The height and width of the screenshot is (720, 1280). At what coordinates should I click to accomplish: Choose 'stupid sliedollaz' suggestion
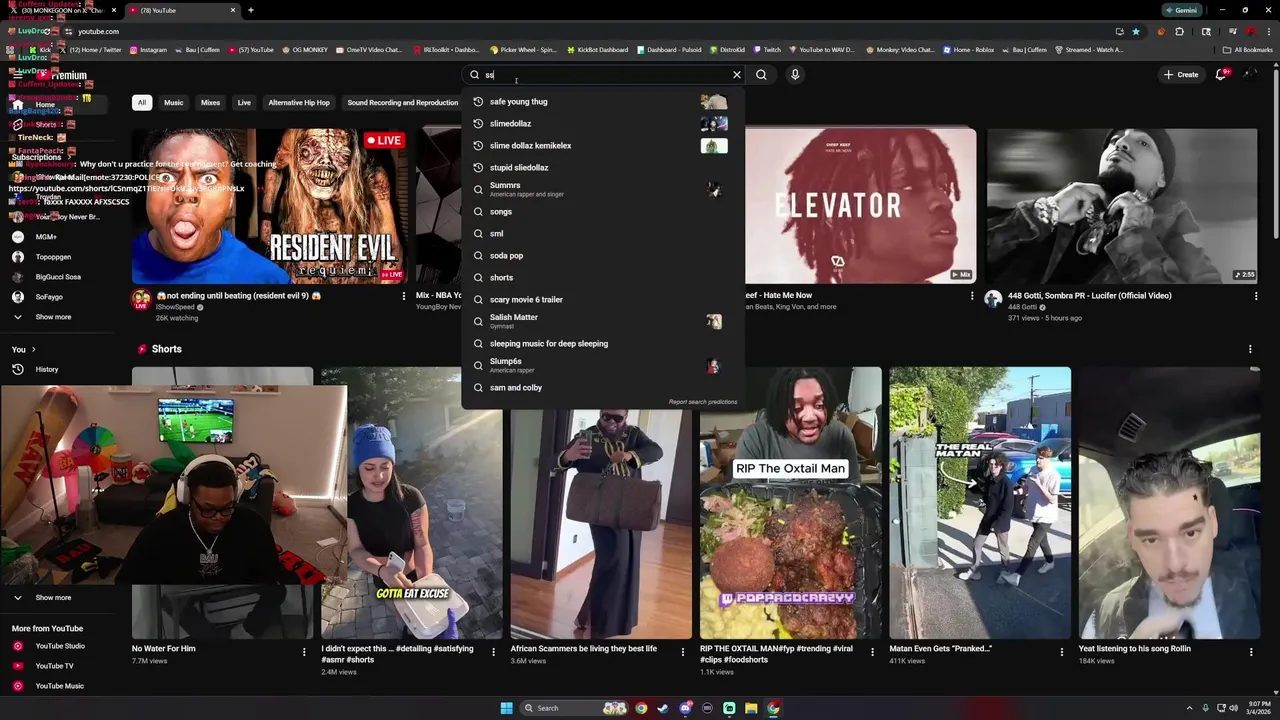click(601, 167)
